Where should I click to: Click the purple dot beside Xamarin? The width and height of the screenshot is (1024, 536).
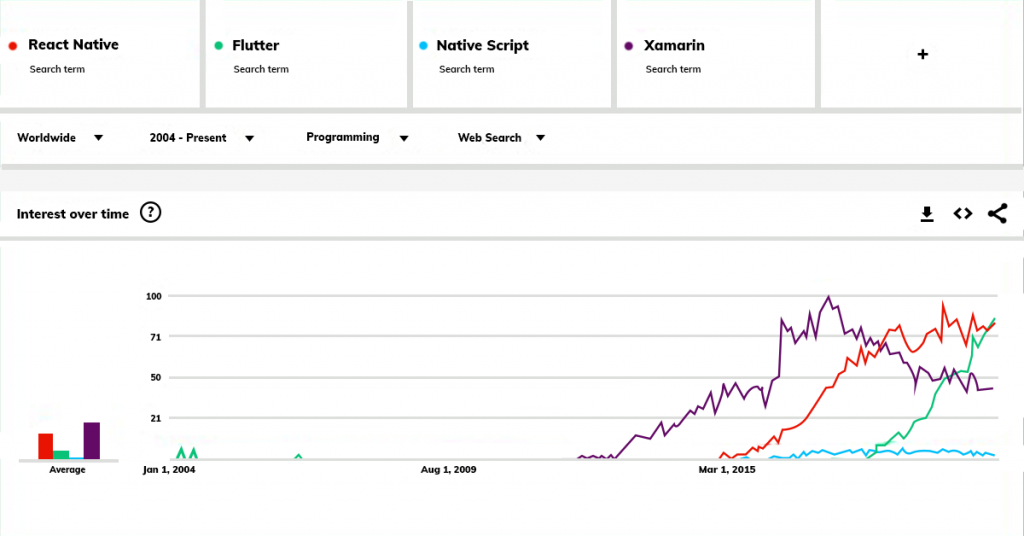(x=628, y=46)
